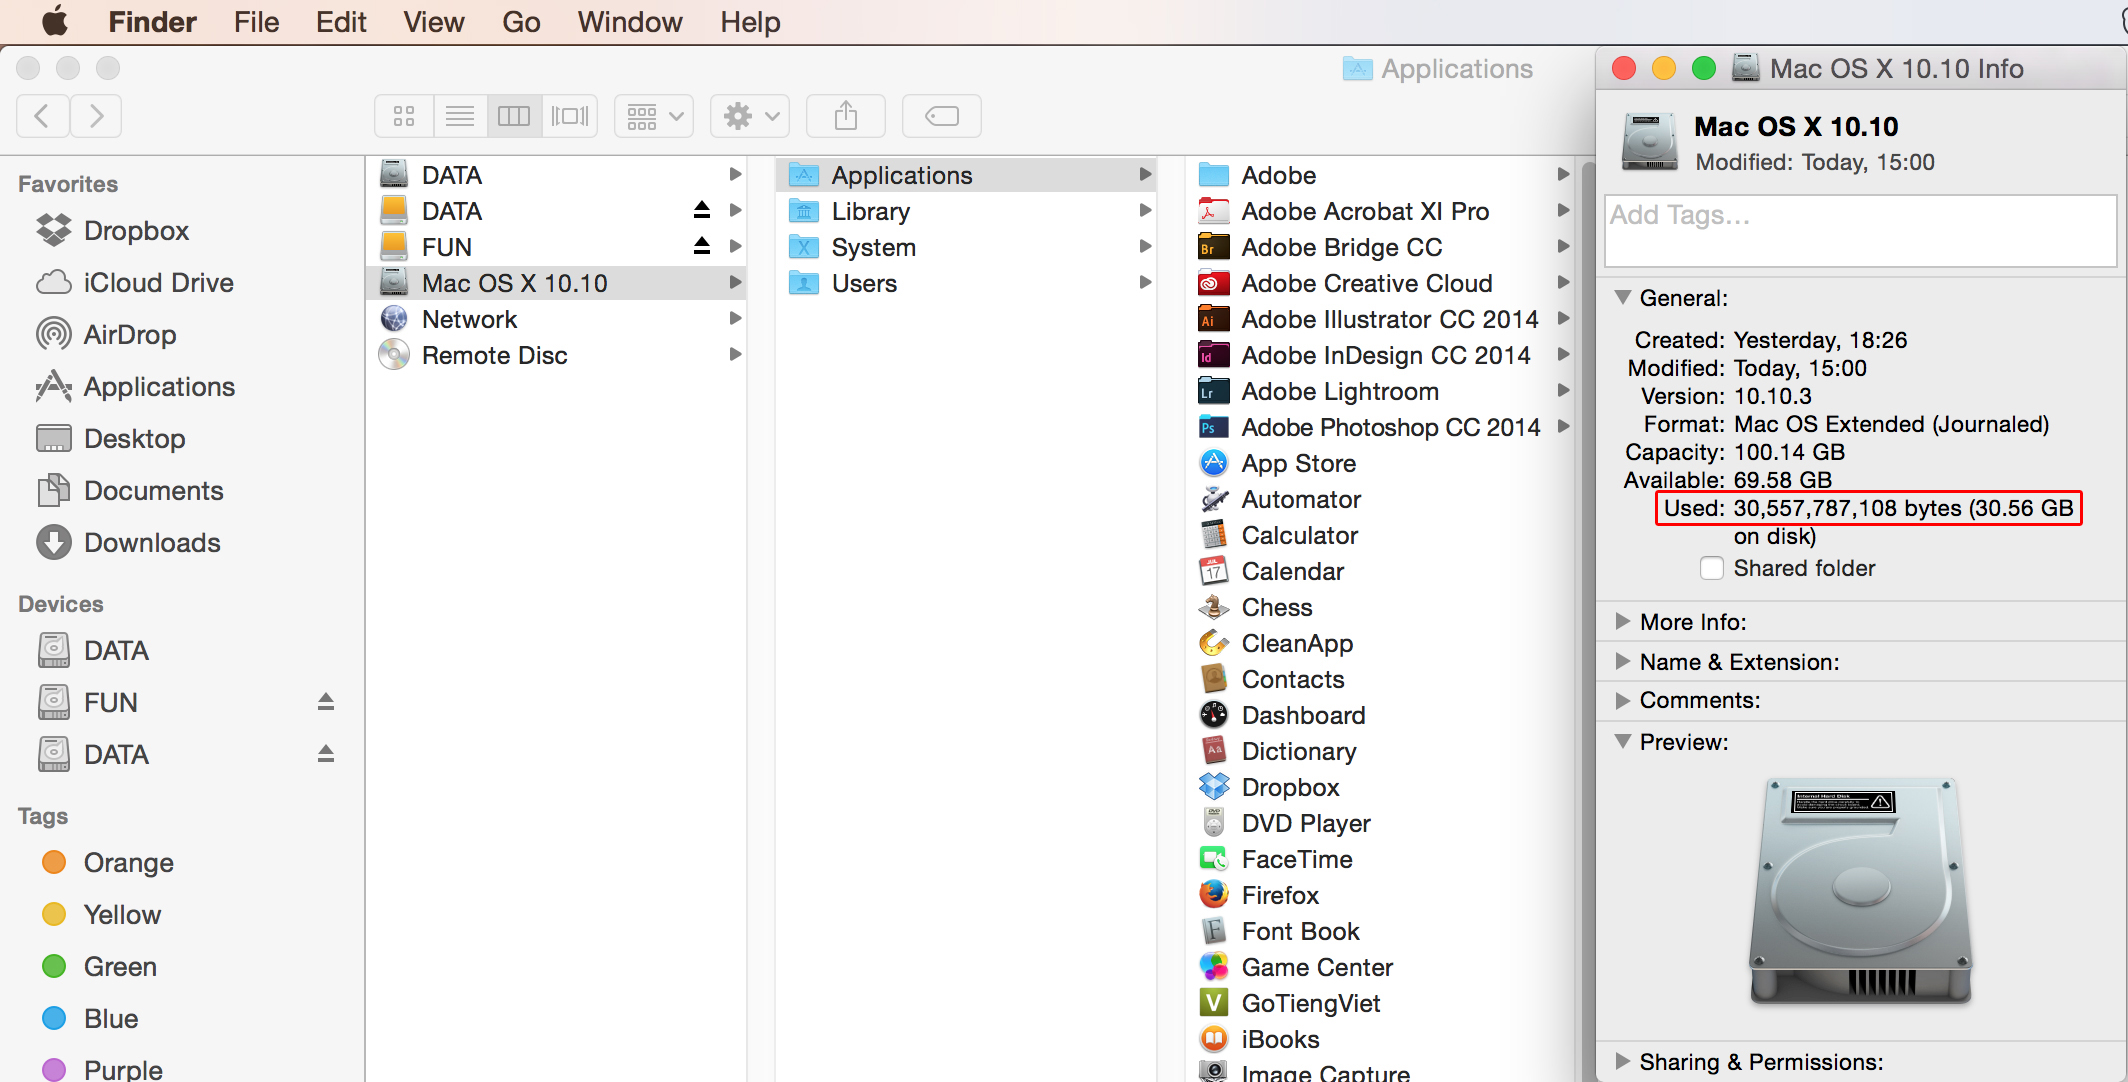Click the hard disk preview image
The image size is (2128, 1082).
coord(1860,891)
